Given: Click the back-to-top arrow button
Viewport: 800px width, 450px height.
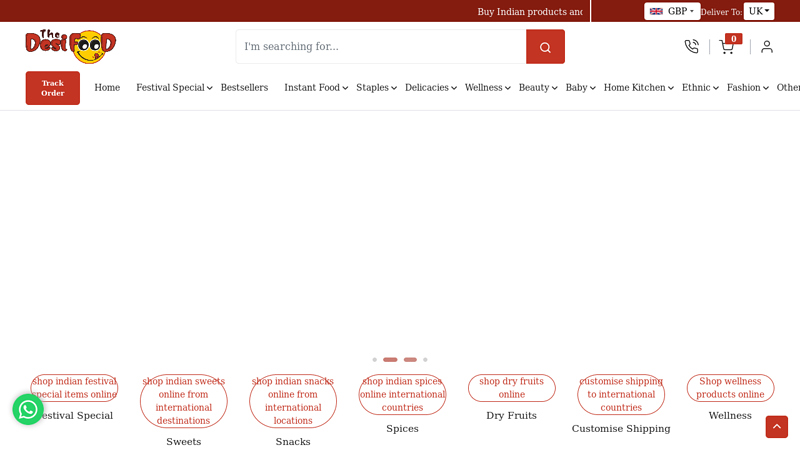Looking at the screenshot, I should coord(777,427).
